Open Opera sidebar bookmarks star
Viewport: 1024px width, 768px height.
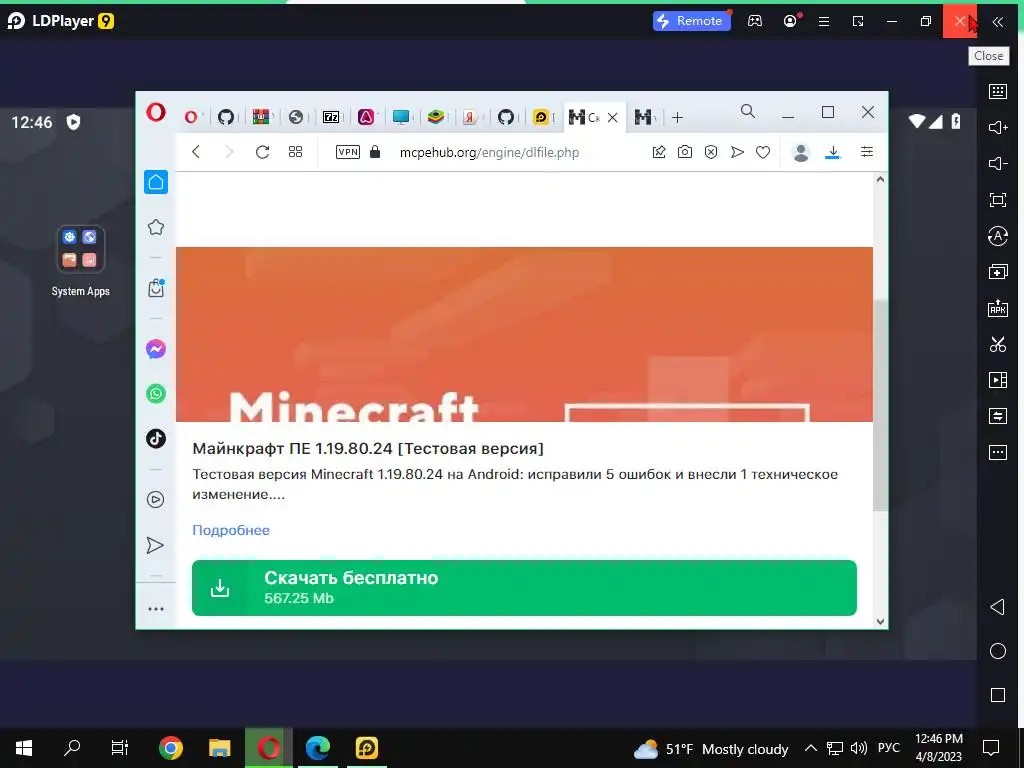click(x=155, y=227)
